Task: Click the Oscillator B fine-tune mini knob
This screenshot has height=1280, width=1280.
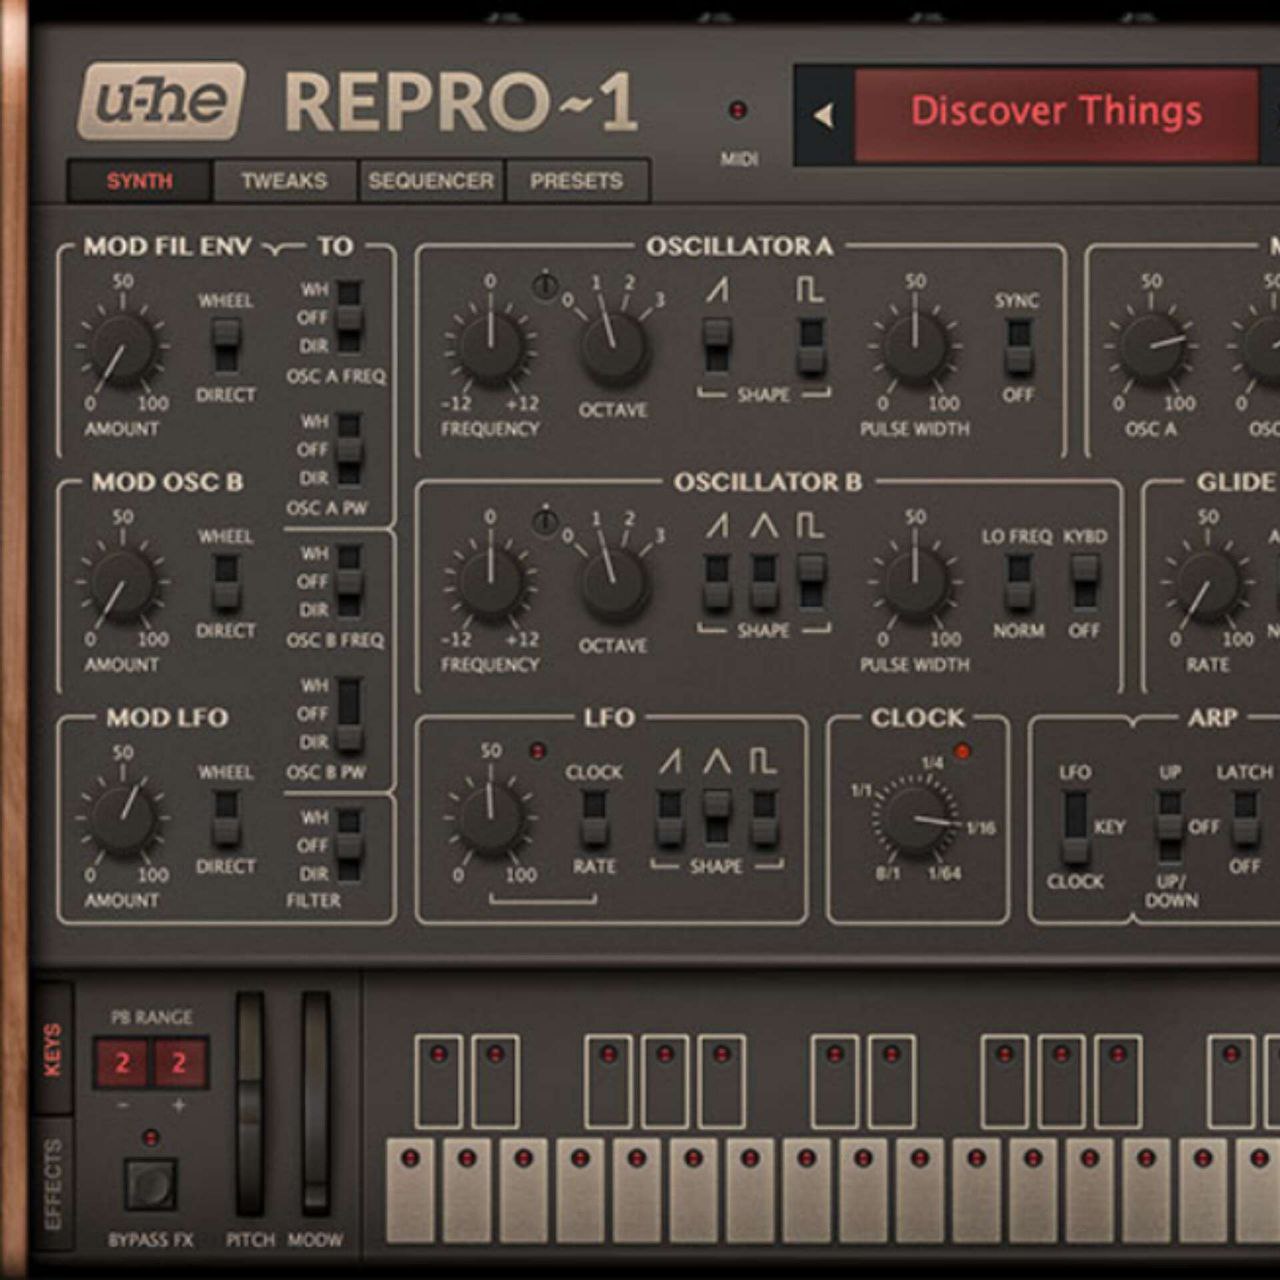Action: tap(545, 522)
